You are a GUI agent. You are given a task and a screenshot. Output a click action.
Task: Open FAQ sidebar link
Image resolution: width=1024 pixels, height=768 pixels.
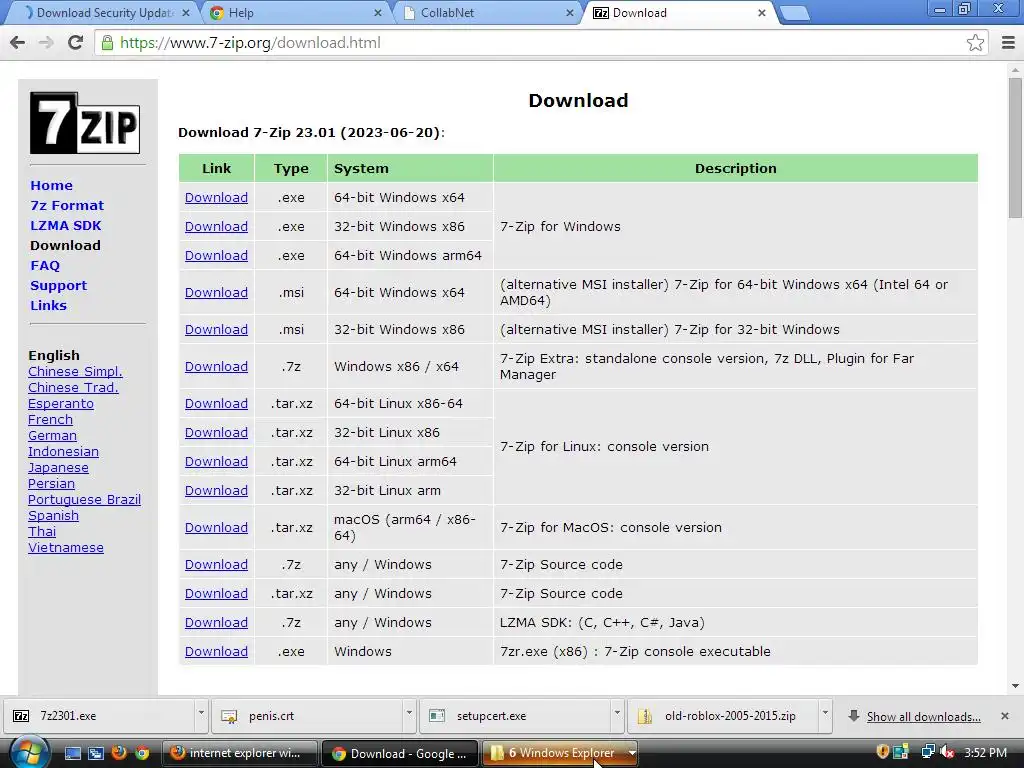(x=44, y=265)
